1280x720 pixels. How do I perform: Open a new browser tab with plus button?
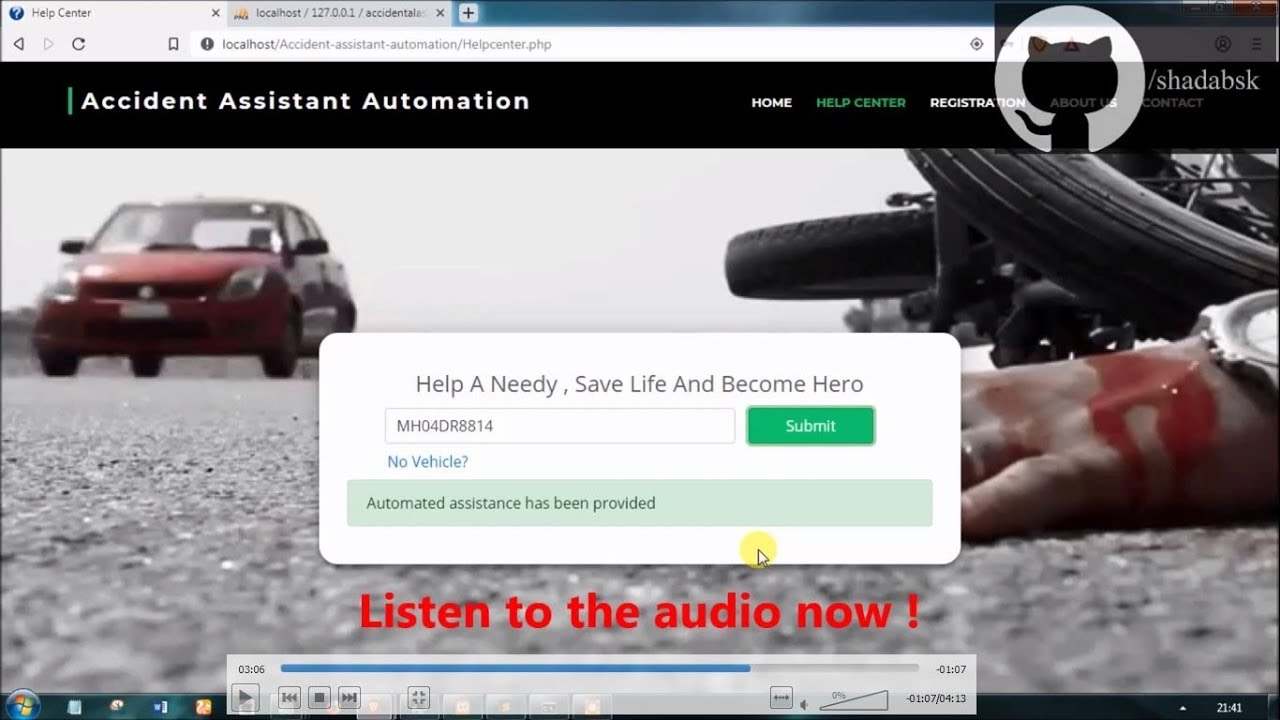pyautogui.click(x=468, y=13)
